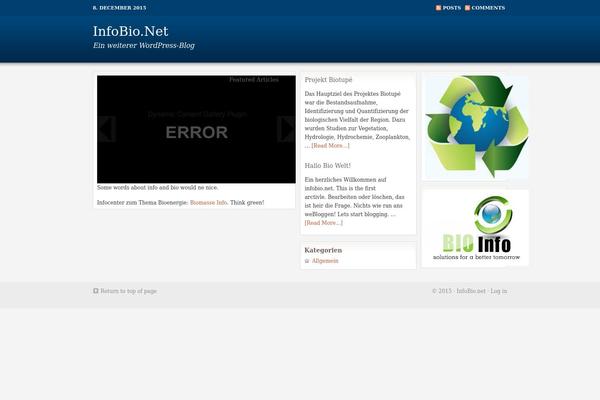Open the InfoBio.net footer link

471,291
